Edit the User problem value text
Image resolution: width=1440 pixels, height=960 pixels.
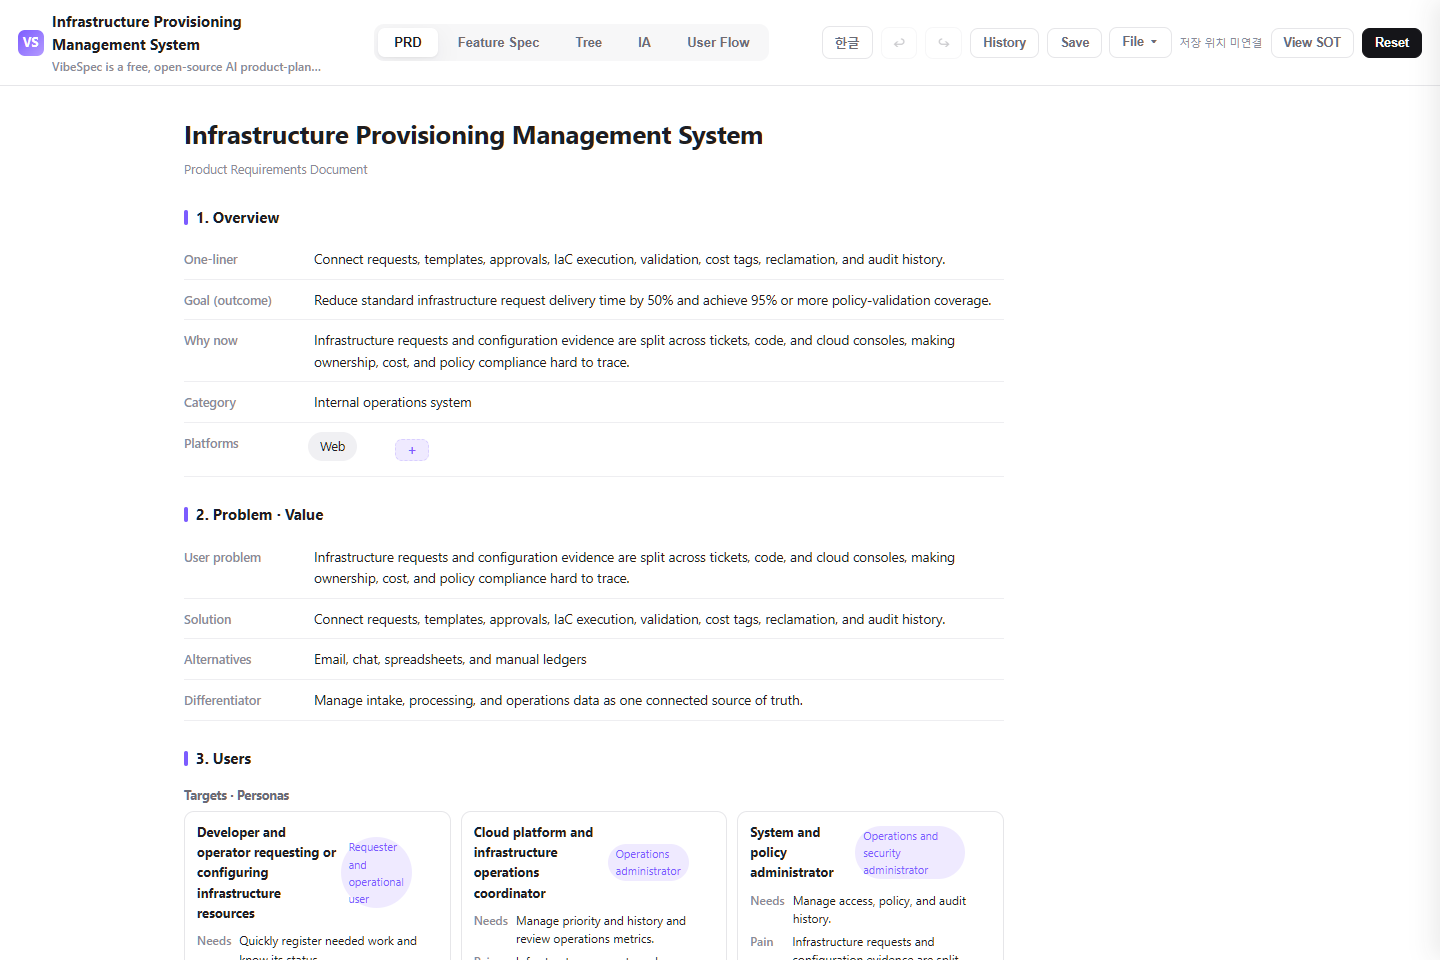coord(634,568)
